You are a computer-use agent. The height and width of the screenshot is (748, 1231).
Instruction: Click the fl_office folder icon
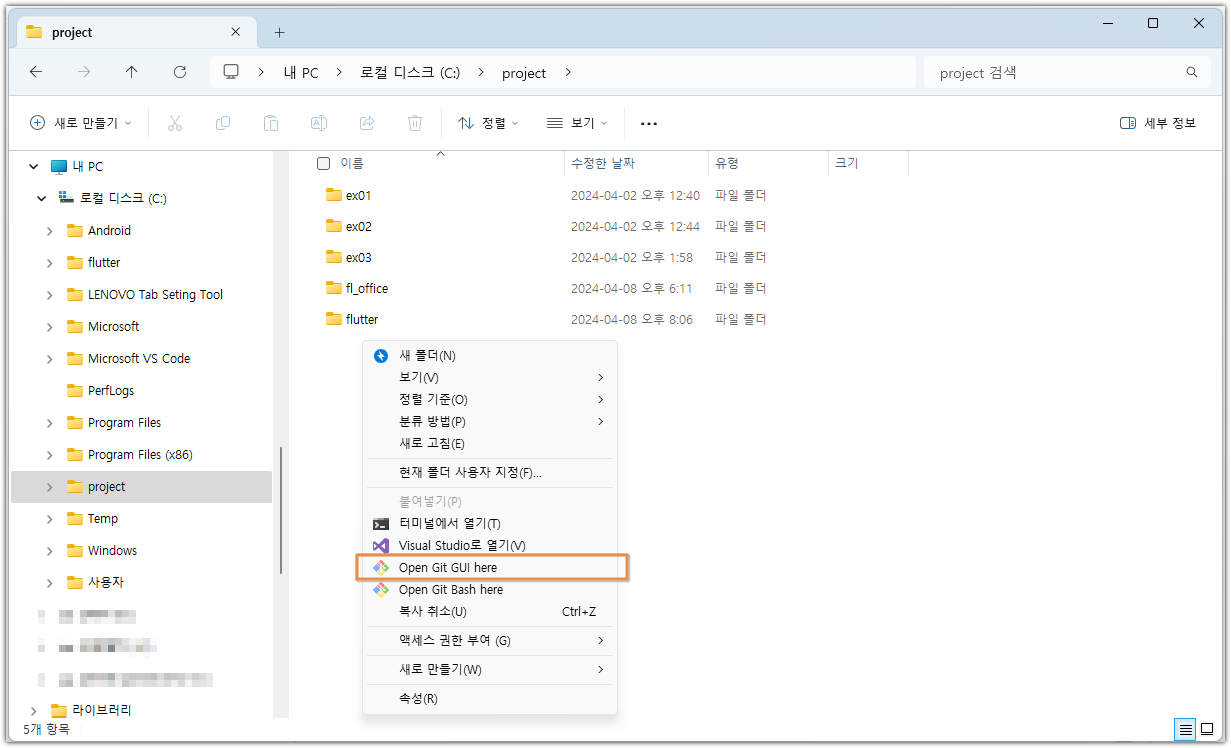point(334,288)
